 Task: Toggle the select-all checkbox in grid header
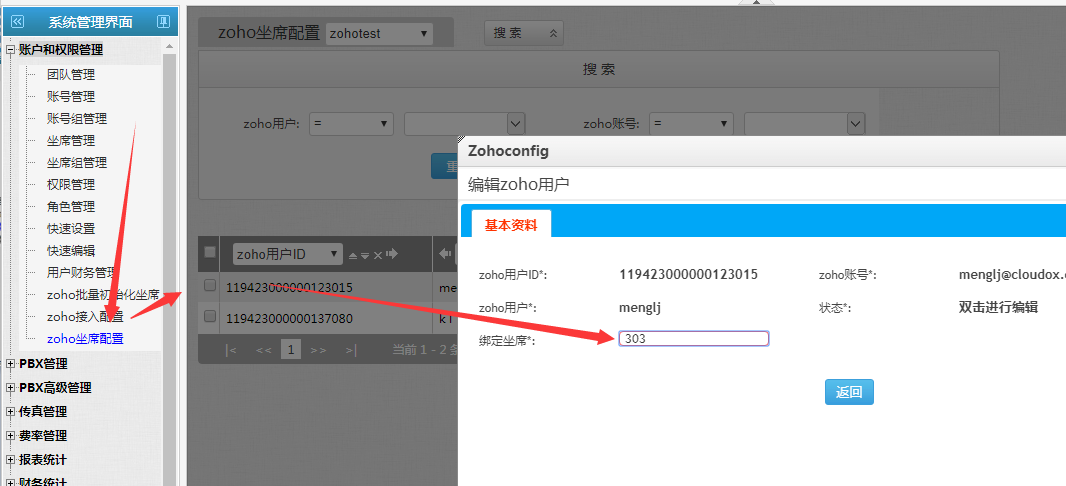coord(210,252)
